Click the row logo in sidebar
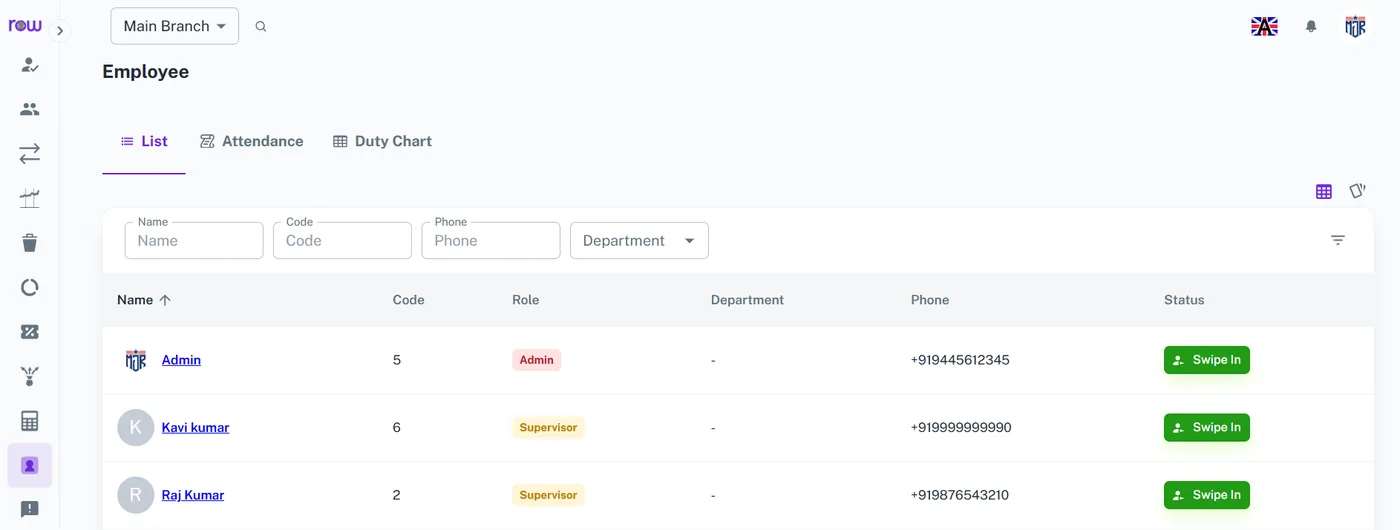This screenshot has width=1400, height=530. pyautogui.click(x=25, y=26)
